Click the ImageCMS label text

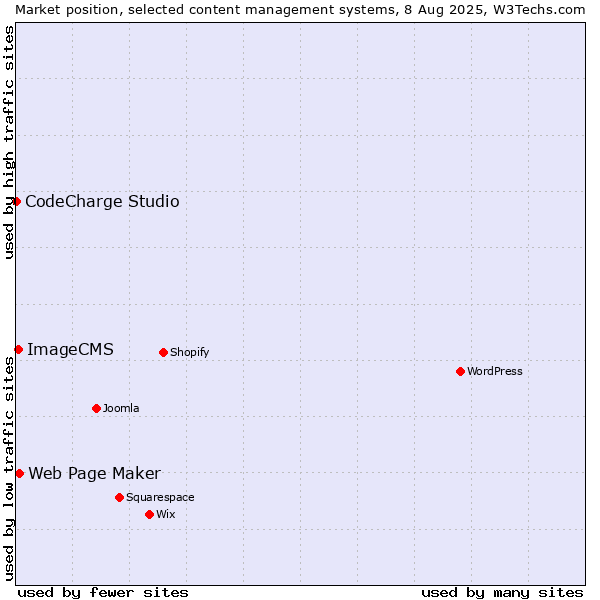[70, 350]
